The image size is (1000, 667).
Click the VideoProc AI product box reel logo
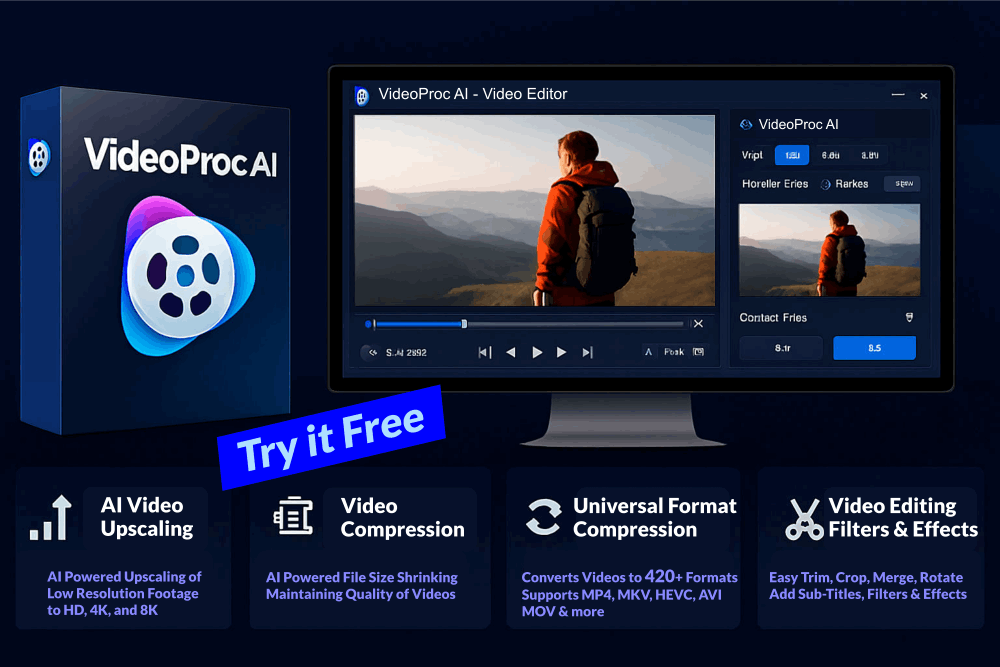point(188,275)
